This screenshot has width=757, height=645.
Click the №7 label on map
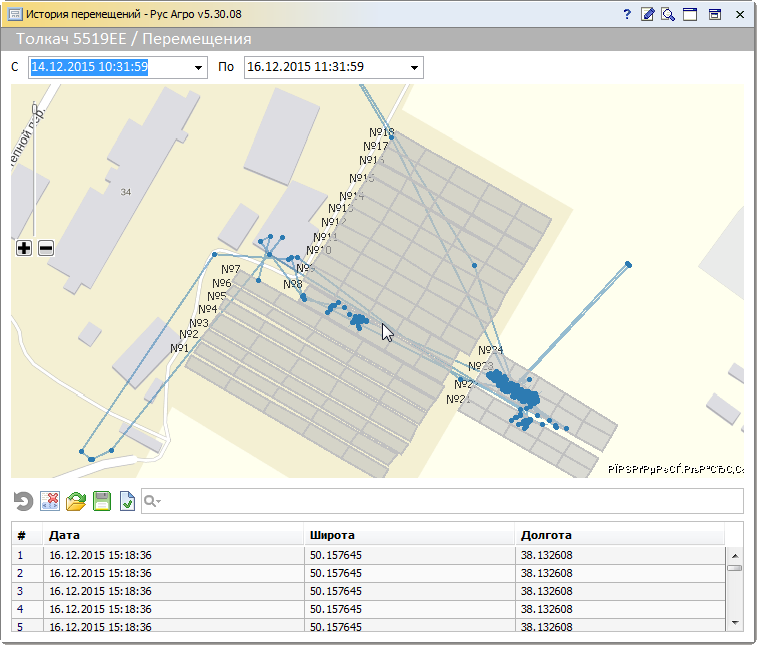pyautogui.click(x=230, y=269)
